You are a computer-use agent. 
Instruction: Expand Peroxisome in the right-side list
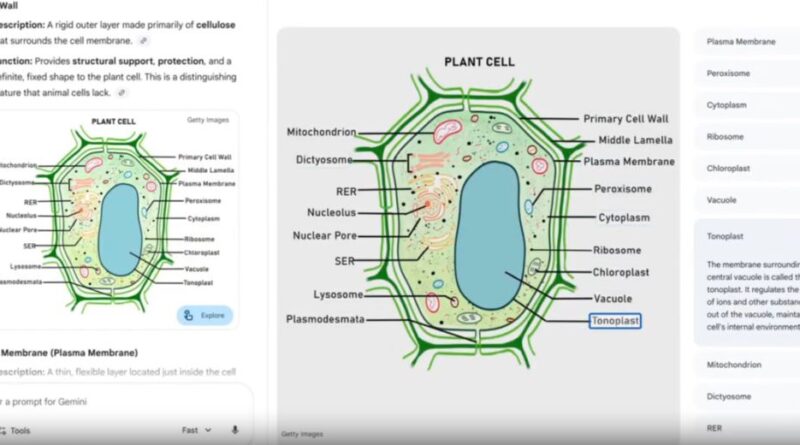coord(728,73)
